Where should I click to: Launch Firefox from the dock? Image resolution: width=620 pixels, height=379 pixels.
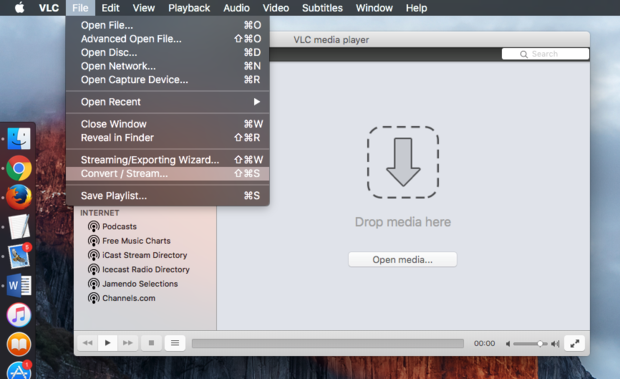(19, 197)
